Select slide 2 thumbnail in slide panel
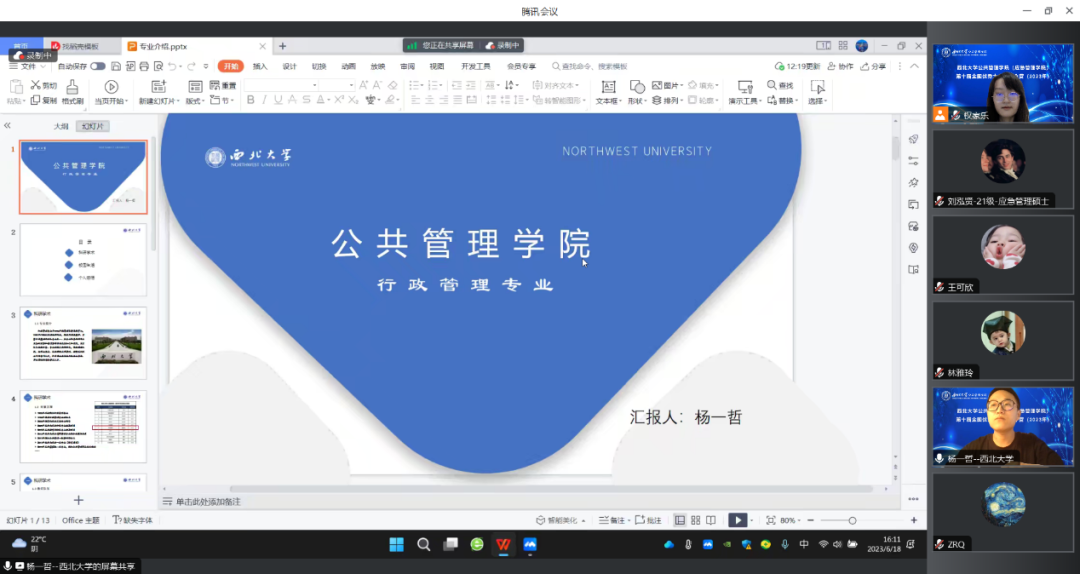Image resolution: width=1080 pixels, height=574 pixels. pos(83,260)
